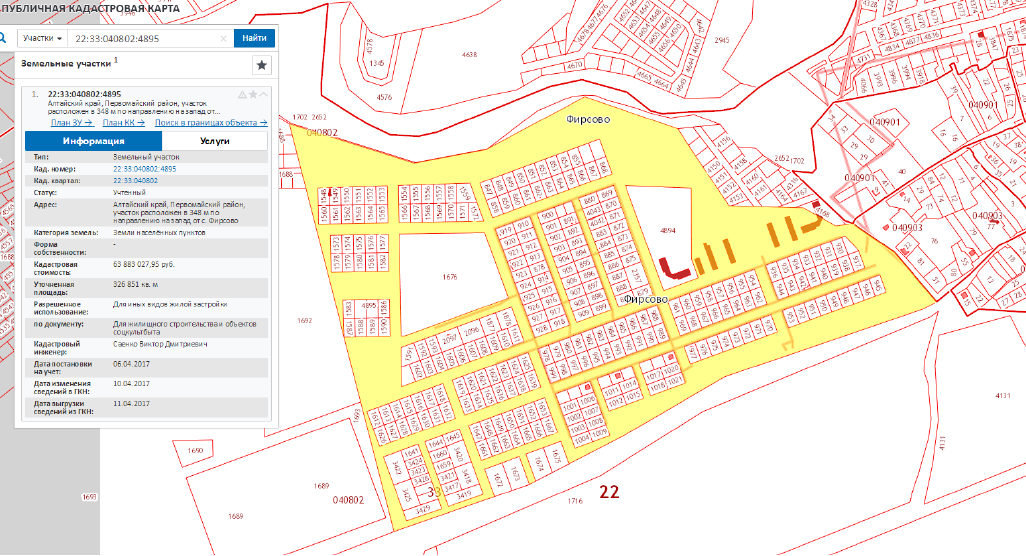The width and height of the screenshot is (1026, 556).
Task: Click Поиск в границах объекта link
Action: pos(211,122)
